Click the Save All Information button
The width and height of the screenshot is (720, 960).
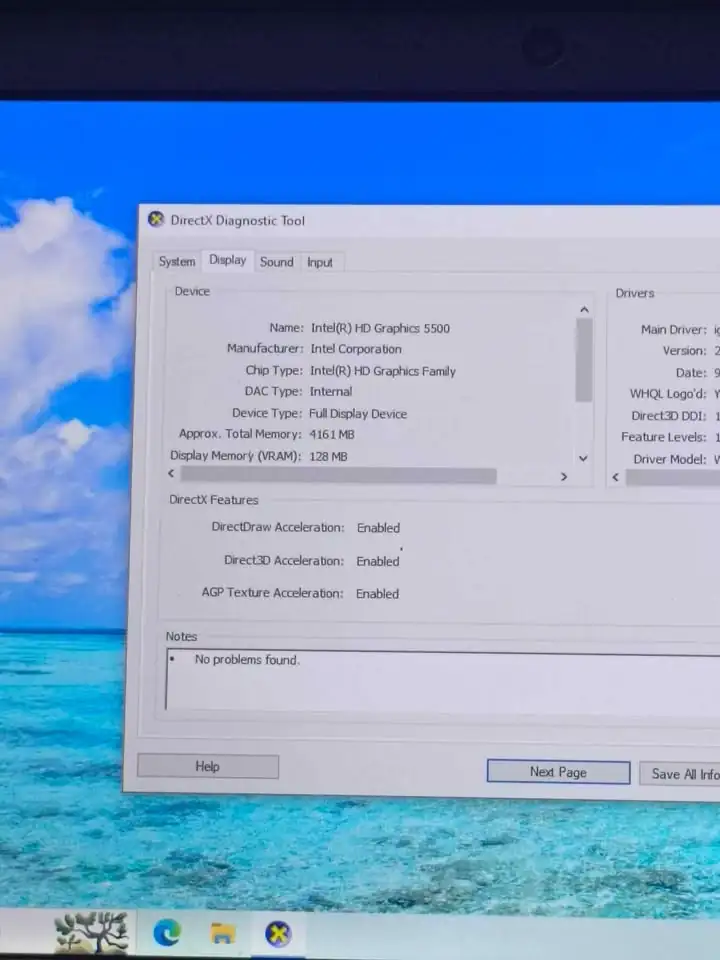(x=680, y=774)
